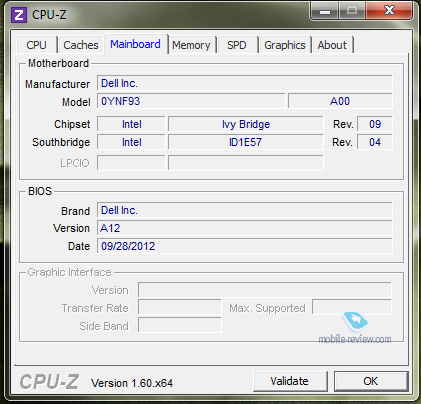Click the CPU-Z logo at bottom left

pyautogui.click(x=49, y=382)
